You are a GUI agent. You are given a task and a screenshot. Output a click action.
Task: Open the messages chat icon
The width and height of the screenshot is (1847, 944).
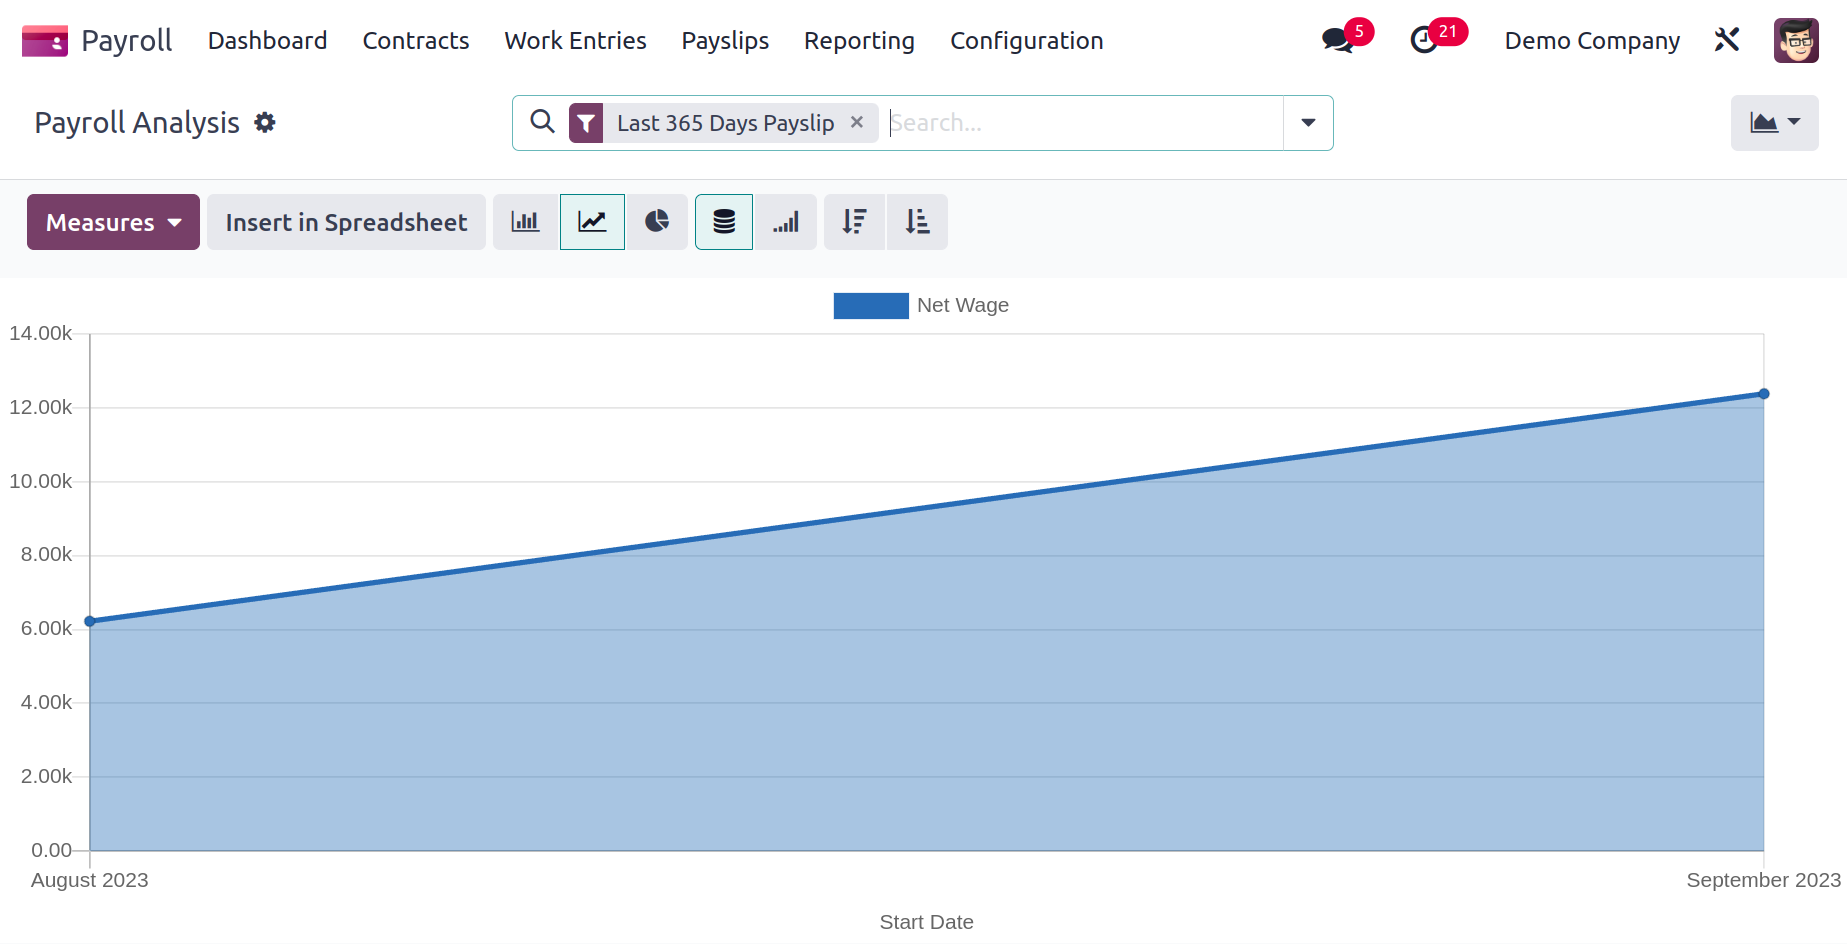1337,41
